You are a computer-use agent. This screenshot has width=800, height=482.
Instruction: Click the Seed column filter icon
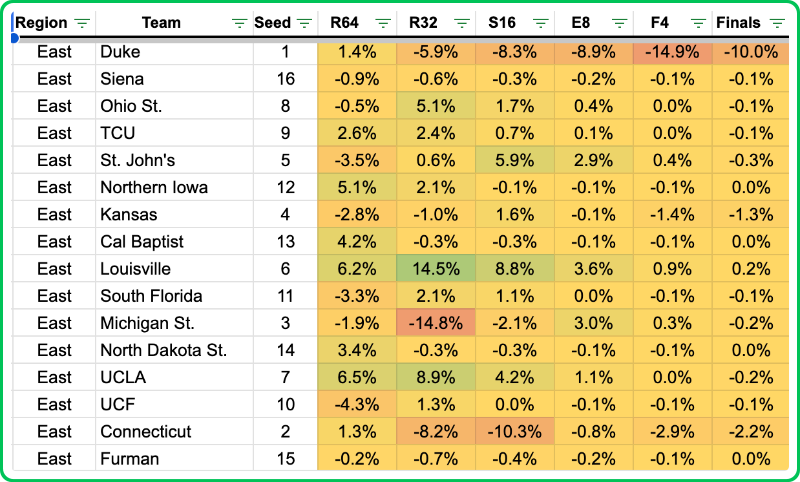click(303, 23)
